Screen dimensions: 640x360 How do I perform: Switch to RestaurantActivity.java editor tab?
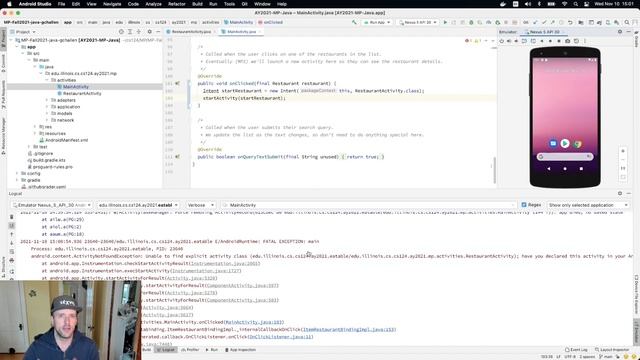(191, 32)
